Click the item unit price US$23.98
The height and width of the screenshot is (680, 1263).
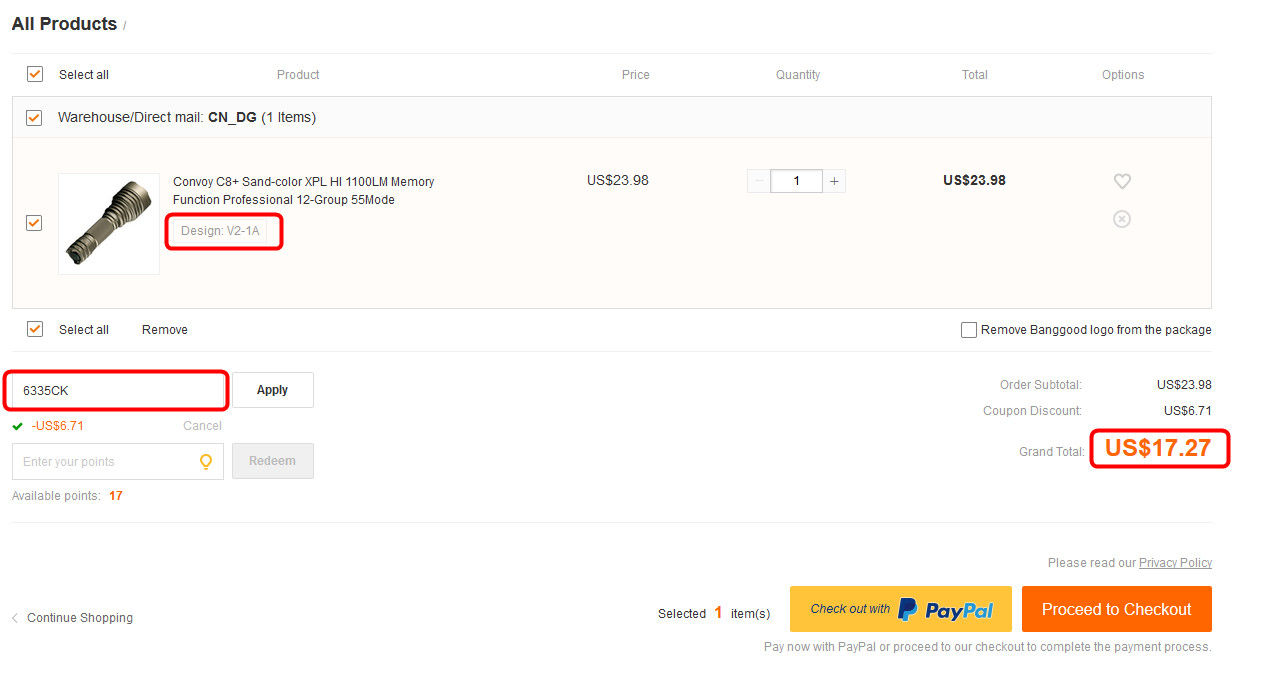618,181
